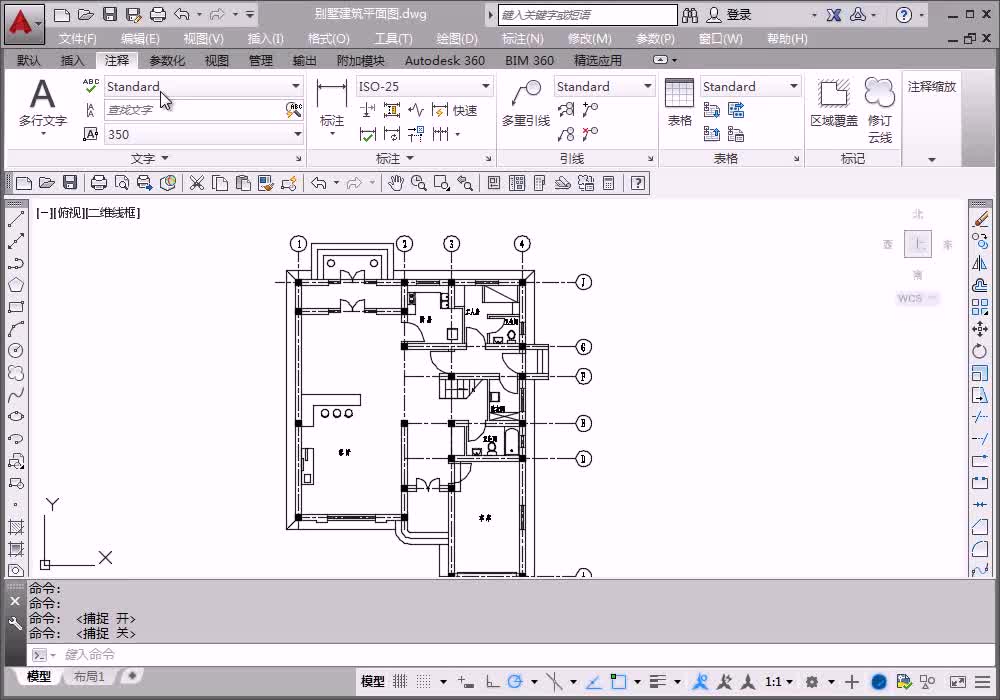Click the Plot printer icon in toolbar
This screenshot has width=1000, height=700.
coord(99,183)
